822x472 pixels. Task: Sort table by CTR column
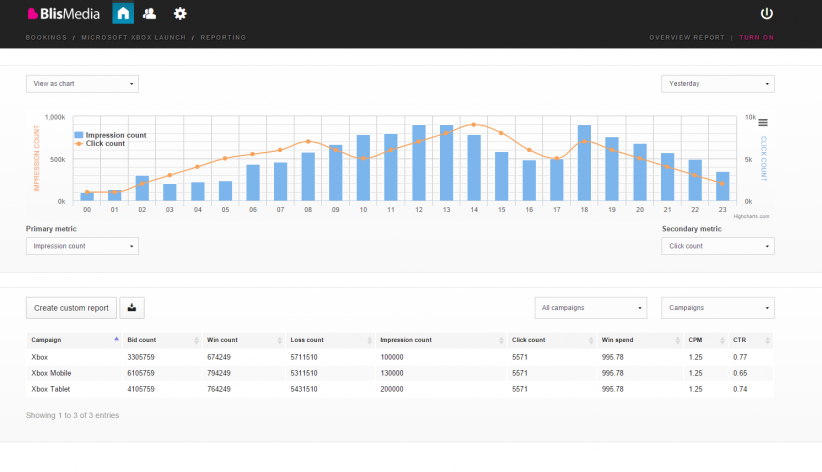coord(751,340)
